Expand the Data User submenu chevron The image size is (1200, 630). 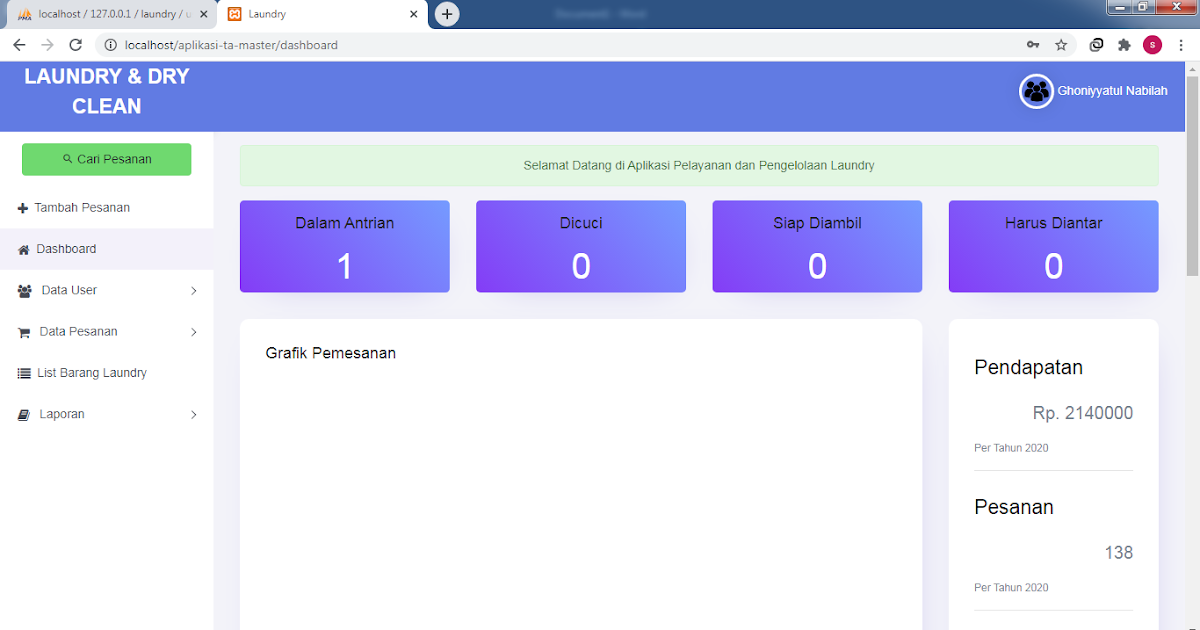pyautogui.click(x=193, y=290)
